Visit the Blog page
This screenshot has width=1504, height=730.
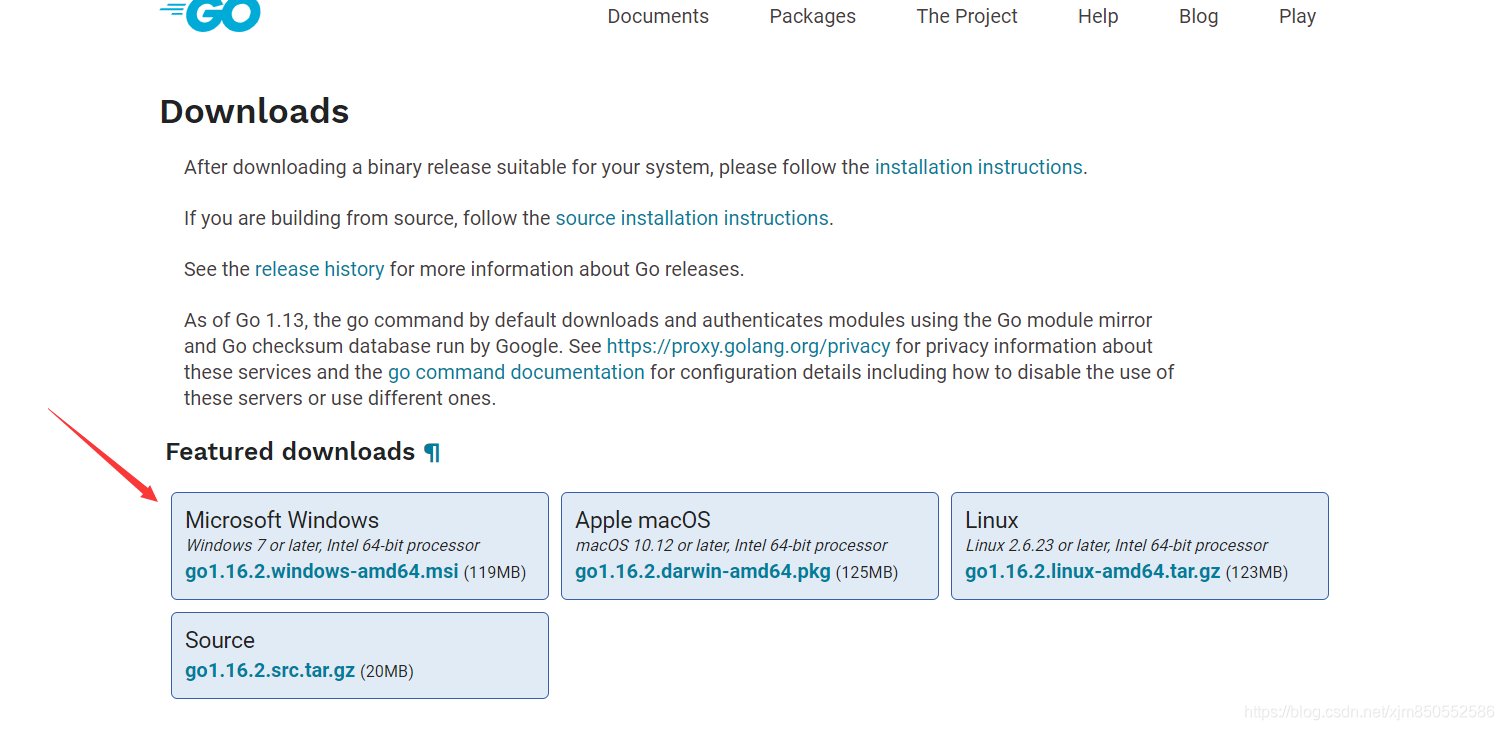pos(1198,16)
